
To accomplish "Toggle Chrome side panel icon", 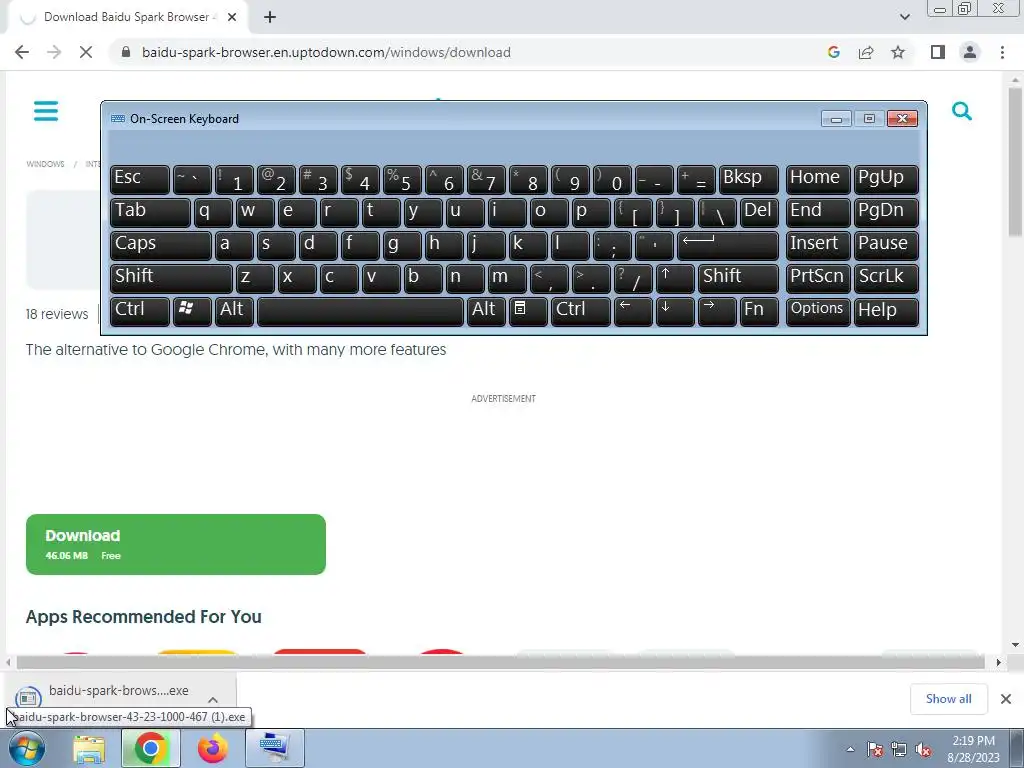I will [938, 52].
